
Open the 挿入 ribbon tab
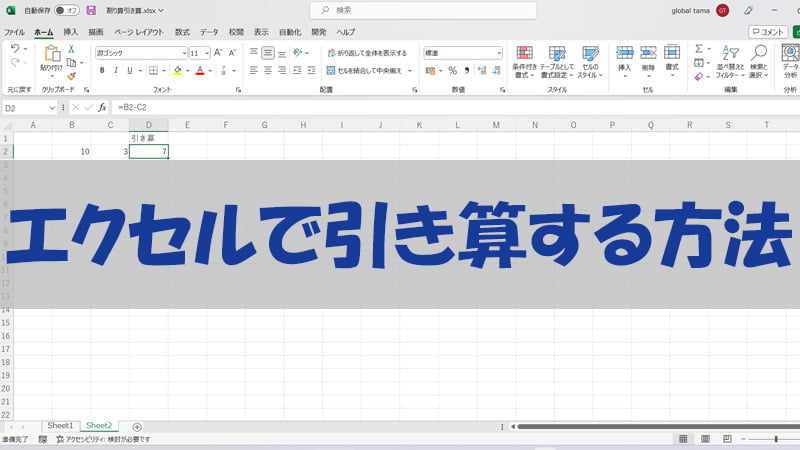pos(70,32)
